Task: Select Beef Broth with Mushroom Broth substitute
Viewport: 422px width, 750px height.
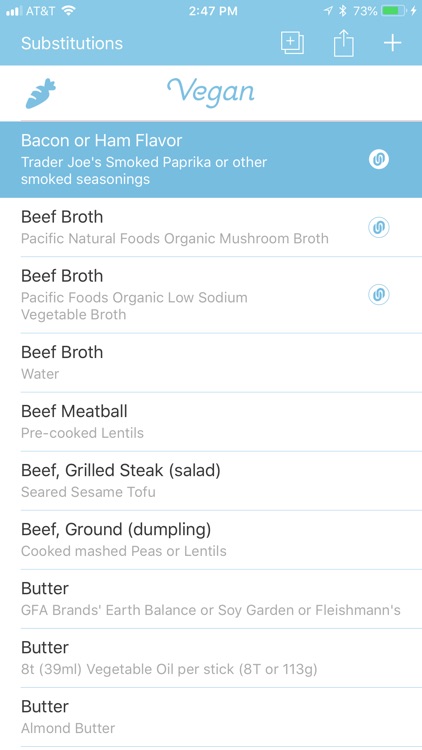Action: 211,227
